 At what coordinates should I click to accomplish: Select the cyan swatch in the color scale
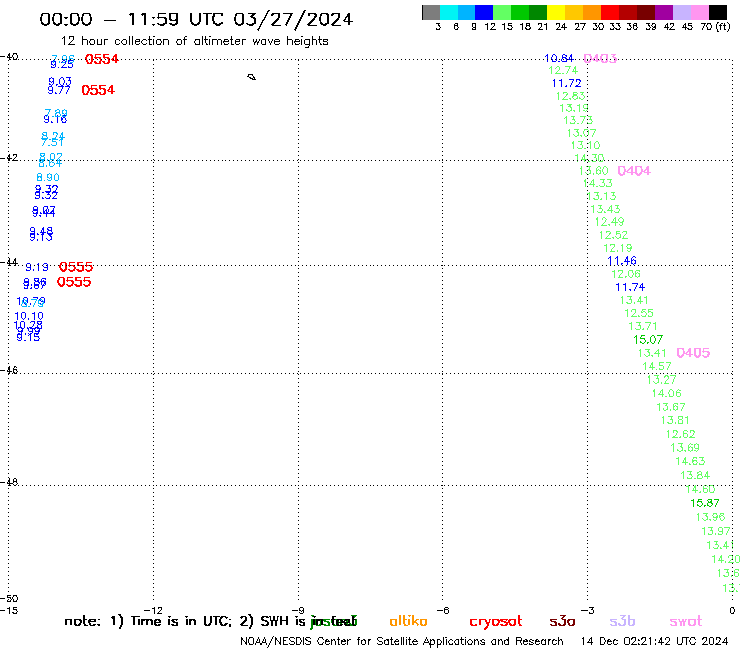tap(449, 12)
